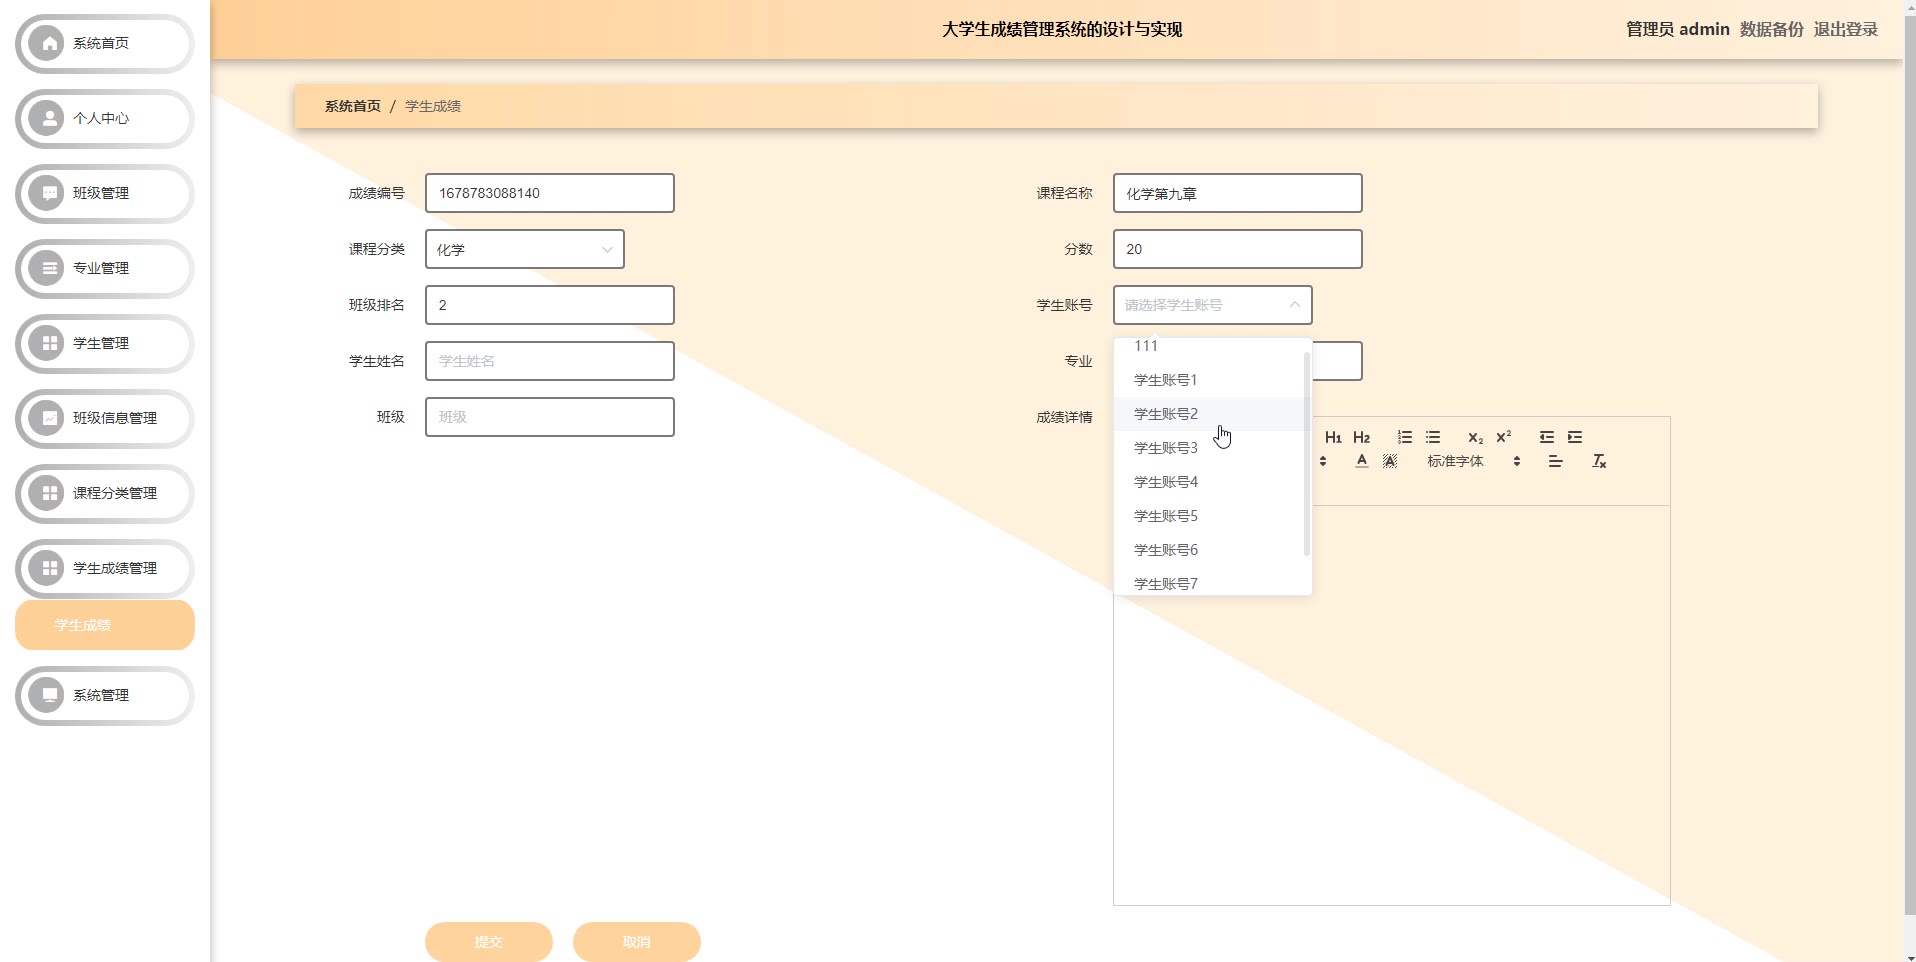Viewport: 1916px width, 962px height.
Task: Insert an ordered numbered list
Action: pos(1405,437)
